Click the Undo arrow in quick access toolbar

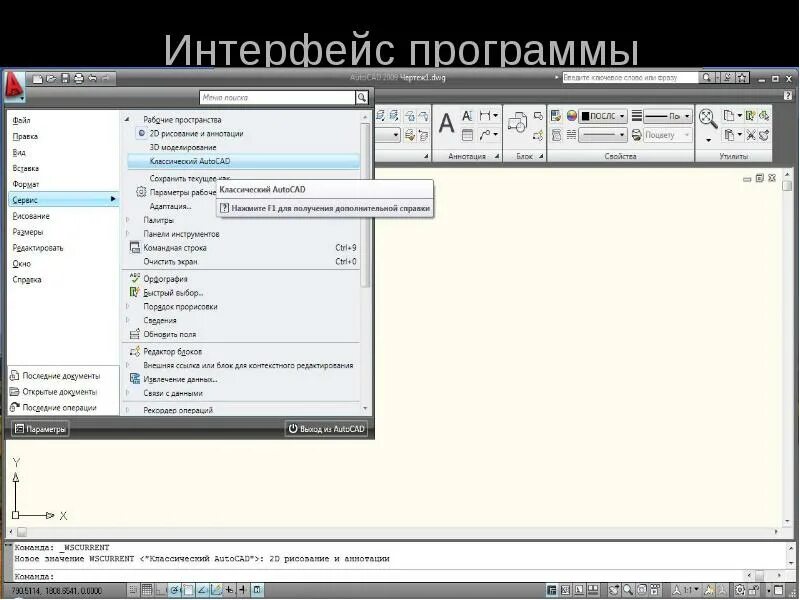click(92, 79)
